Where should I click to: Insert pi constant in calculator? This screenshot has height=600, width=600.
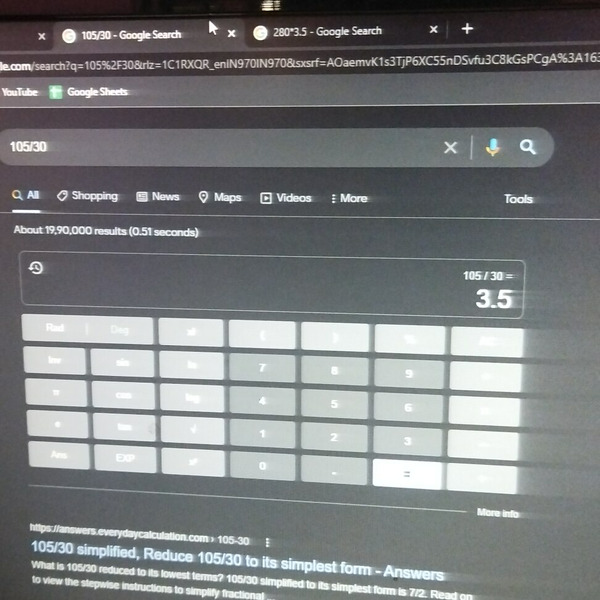point(56,392)
